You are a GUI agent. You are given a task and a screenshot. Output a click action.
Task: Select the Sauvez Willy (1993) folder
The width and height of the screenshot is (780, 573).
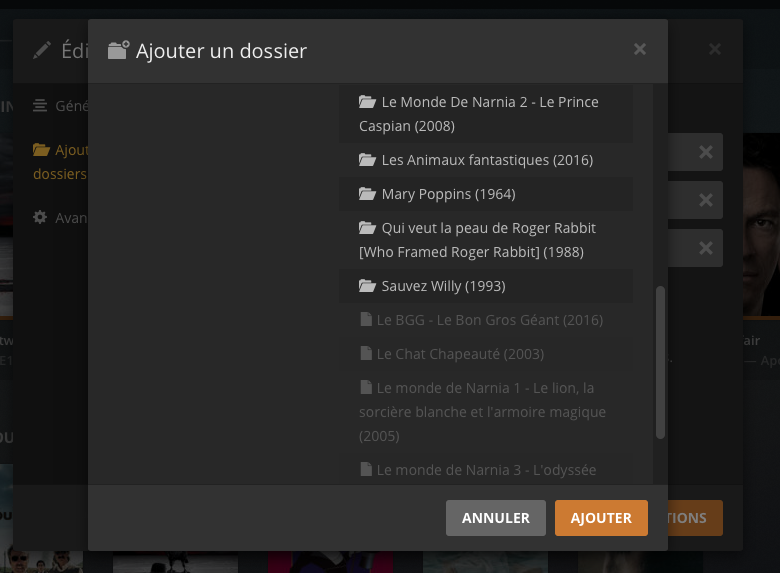pyautogui.click(x=486, y=286)
